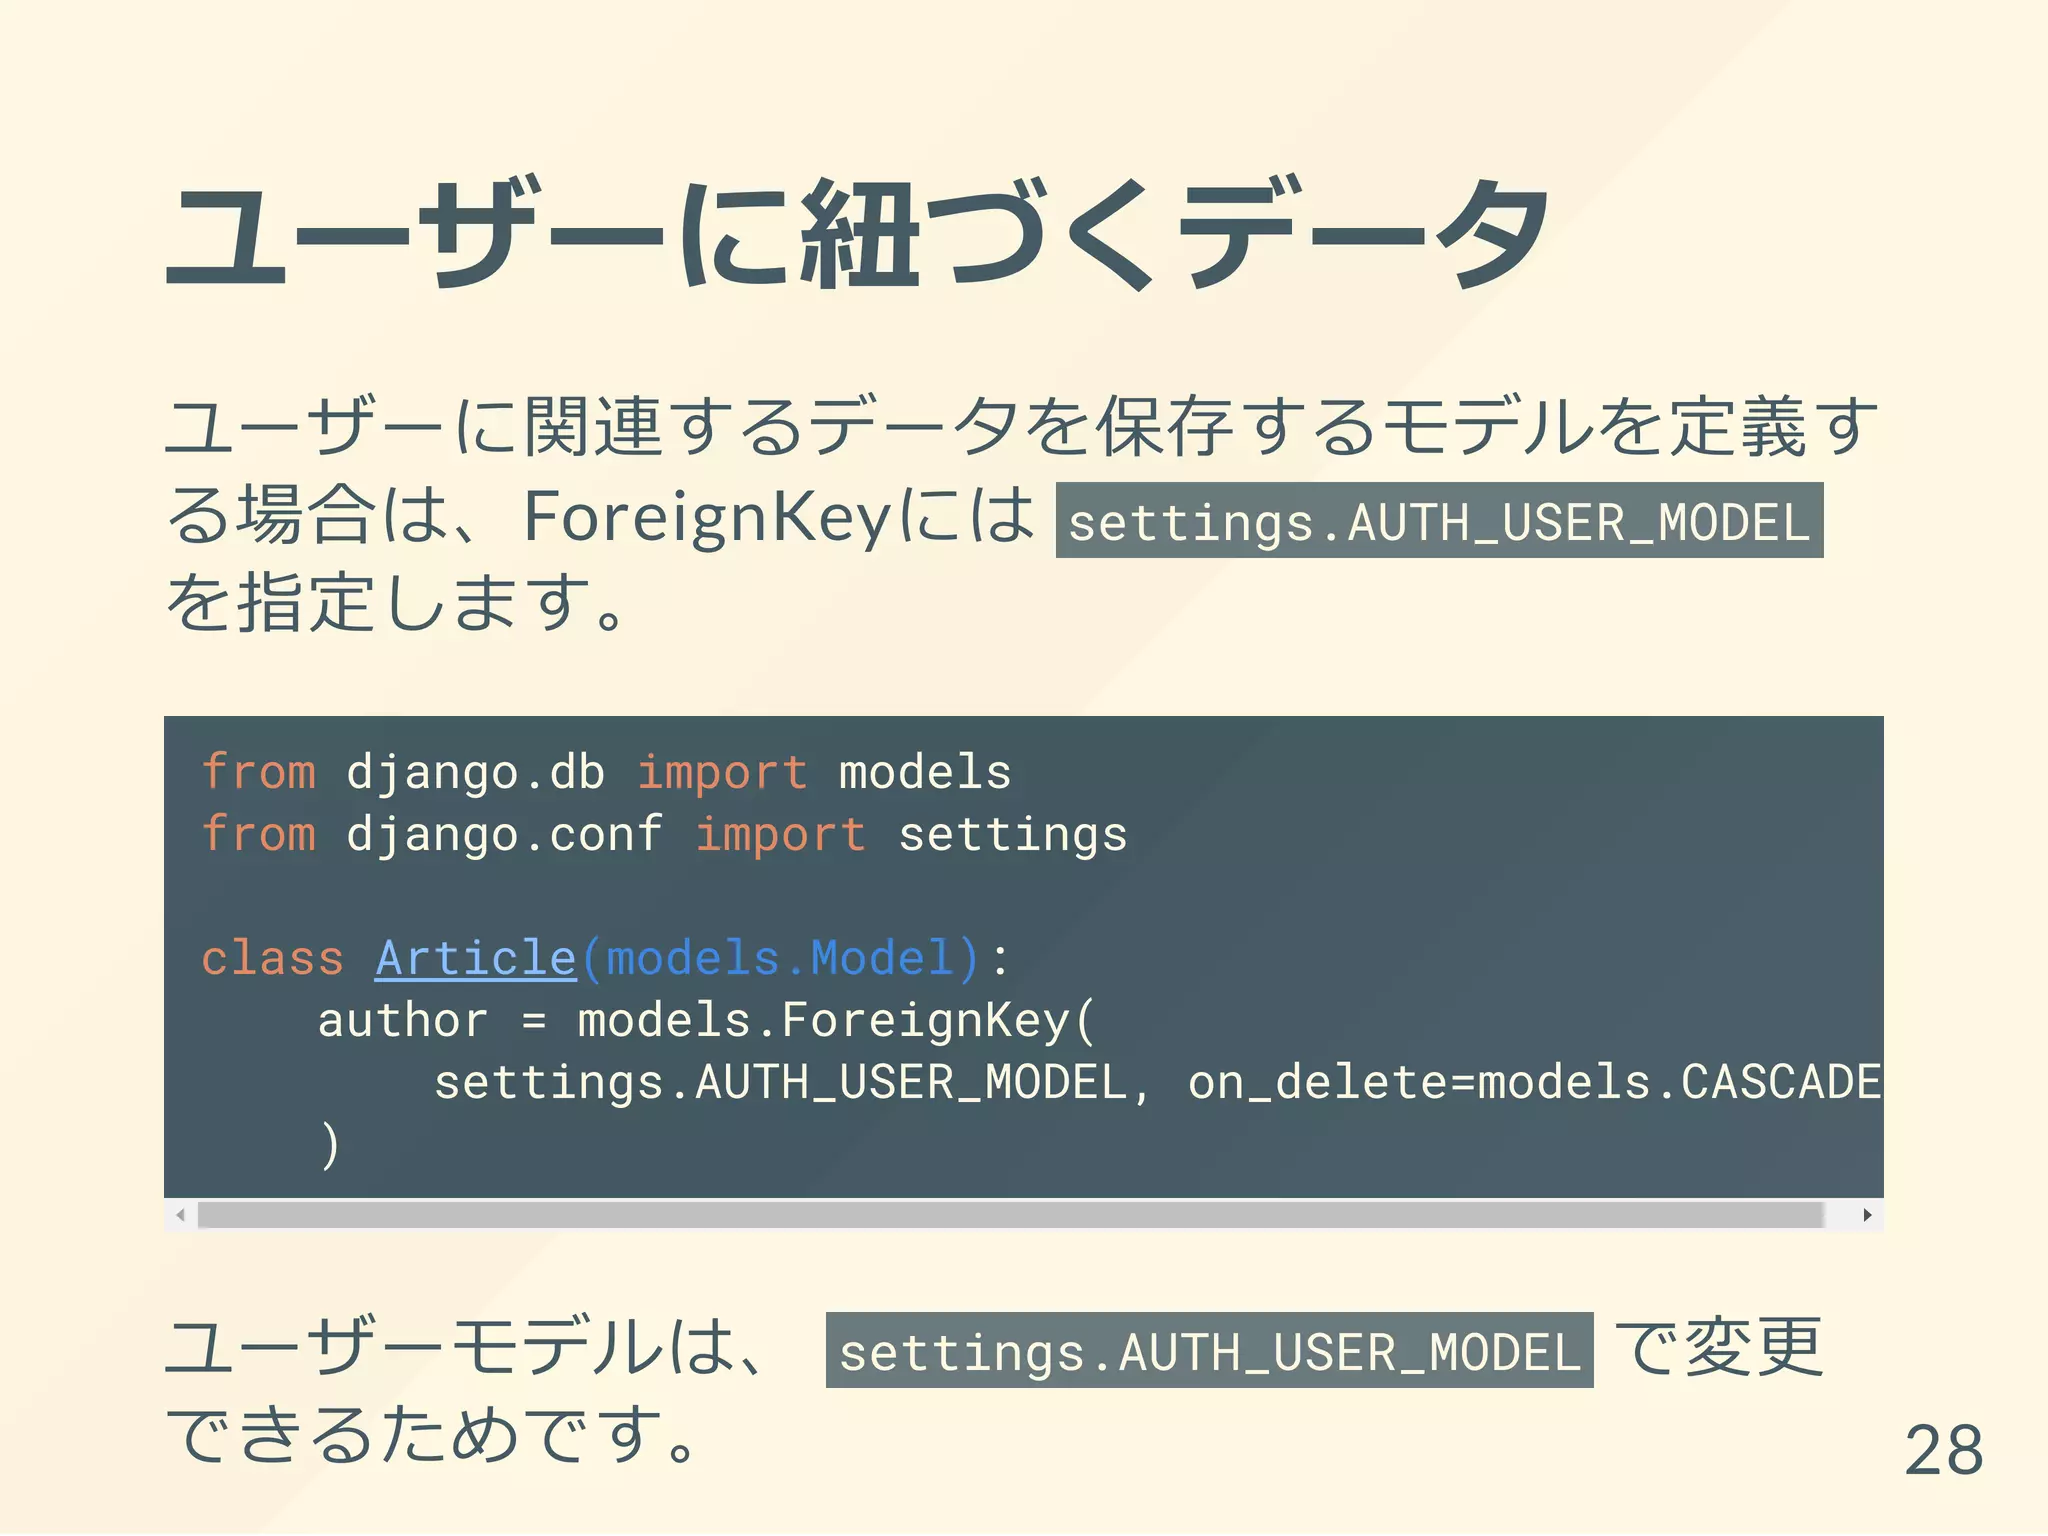Click the code block's left scroll arrow
Screen dimensions: 2048x1536
pyautogui.click(x=181, y=1215)
